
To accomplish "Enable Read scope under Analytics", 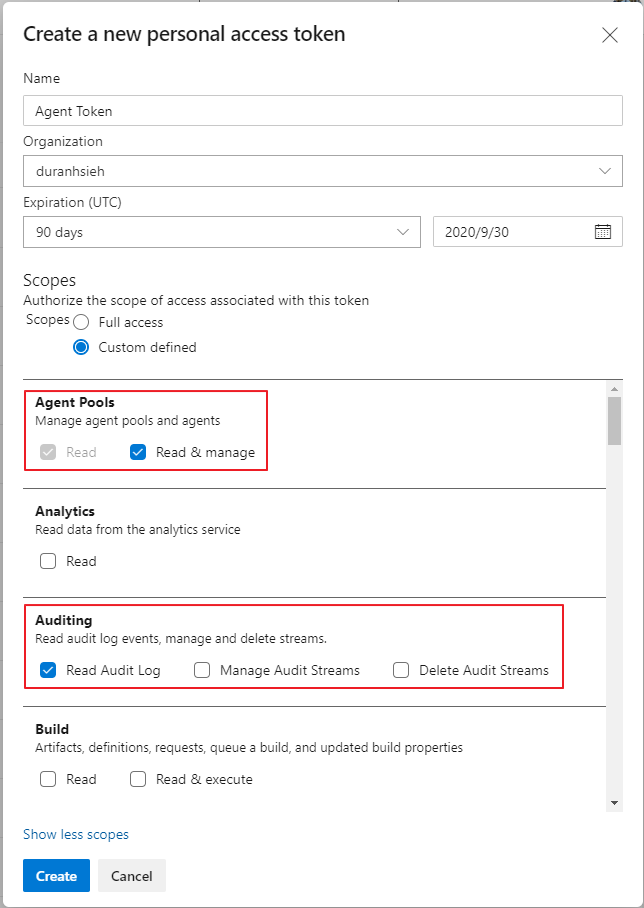I will [x=47, y=561].
